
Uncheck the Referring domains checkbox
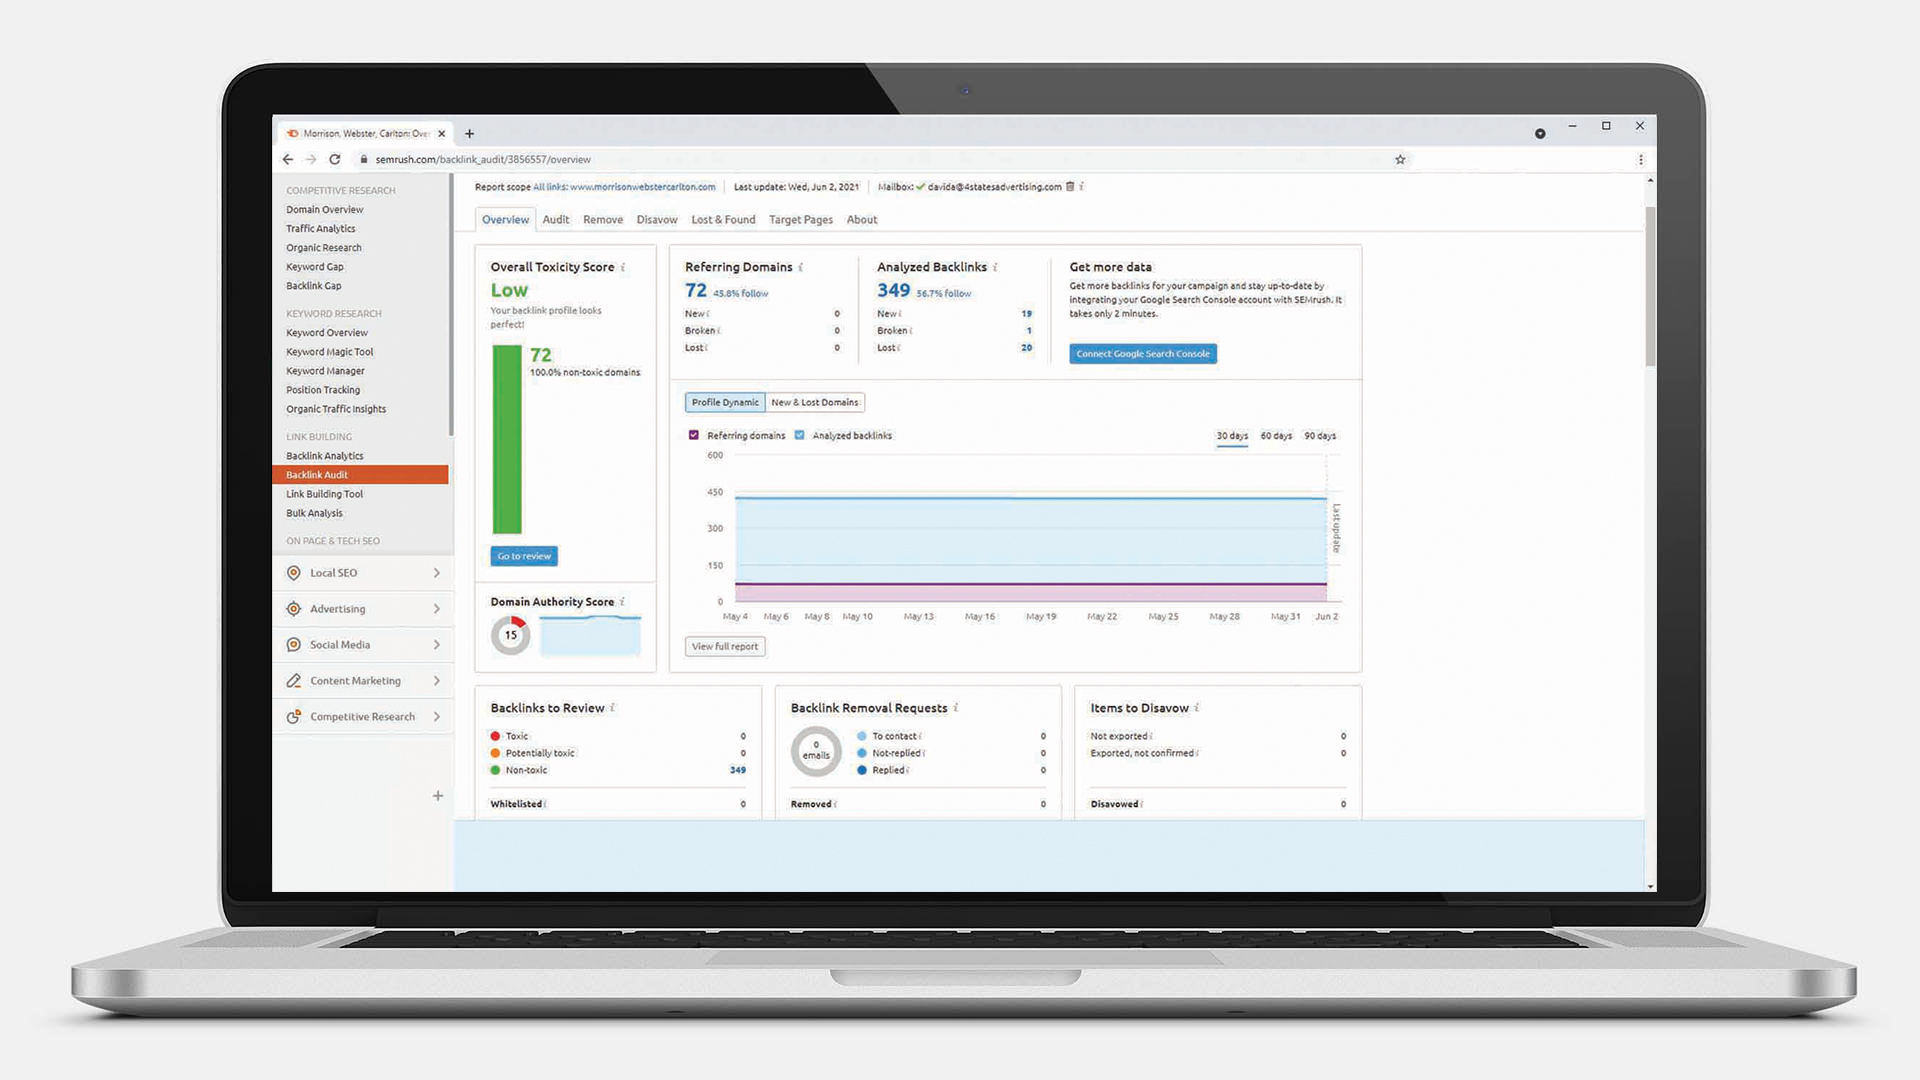coord(693,435)
